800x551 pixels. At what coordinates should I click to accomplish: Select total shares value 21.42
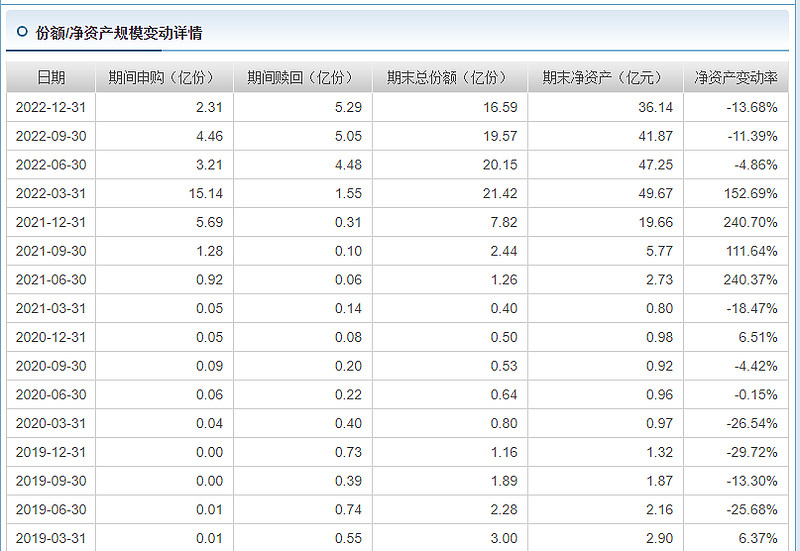(500, 193)
